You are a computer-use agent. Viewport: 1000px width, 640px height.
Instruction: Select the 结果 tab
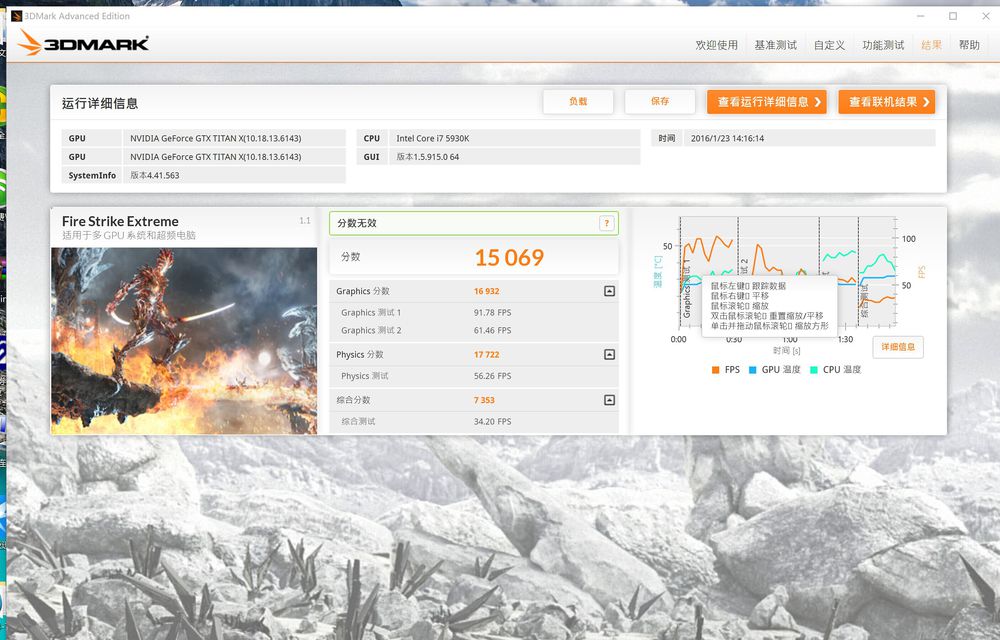point(931,45)
